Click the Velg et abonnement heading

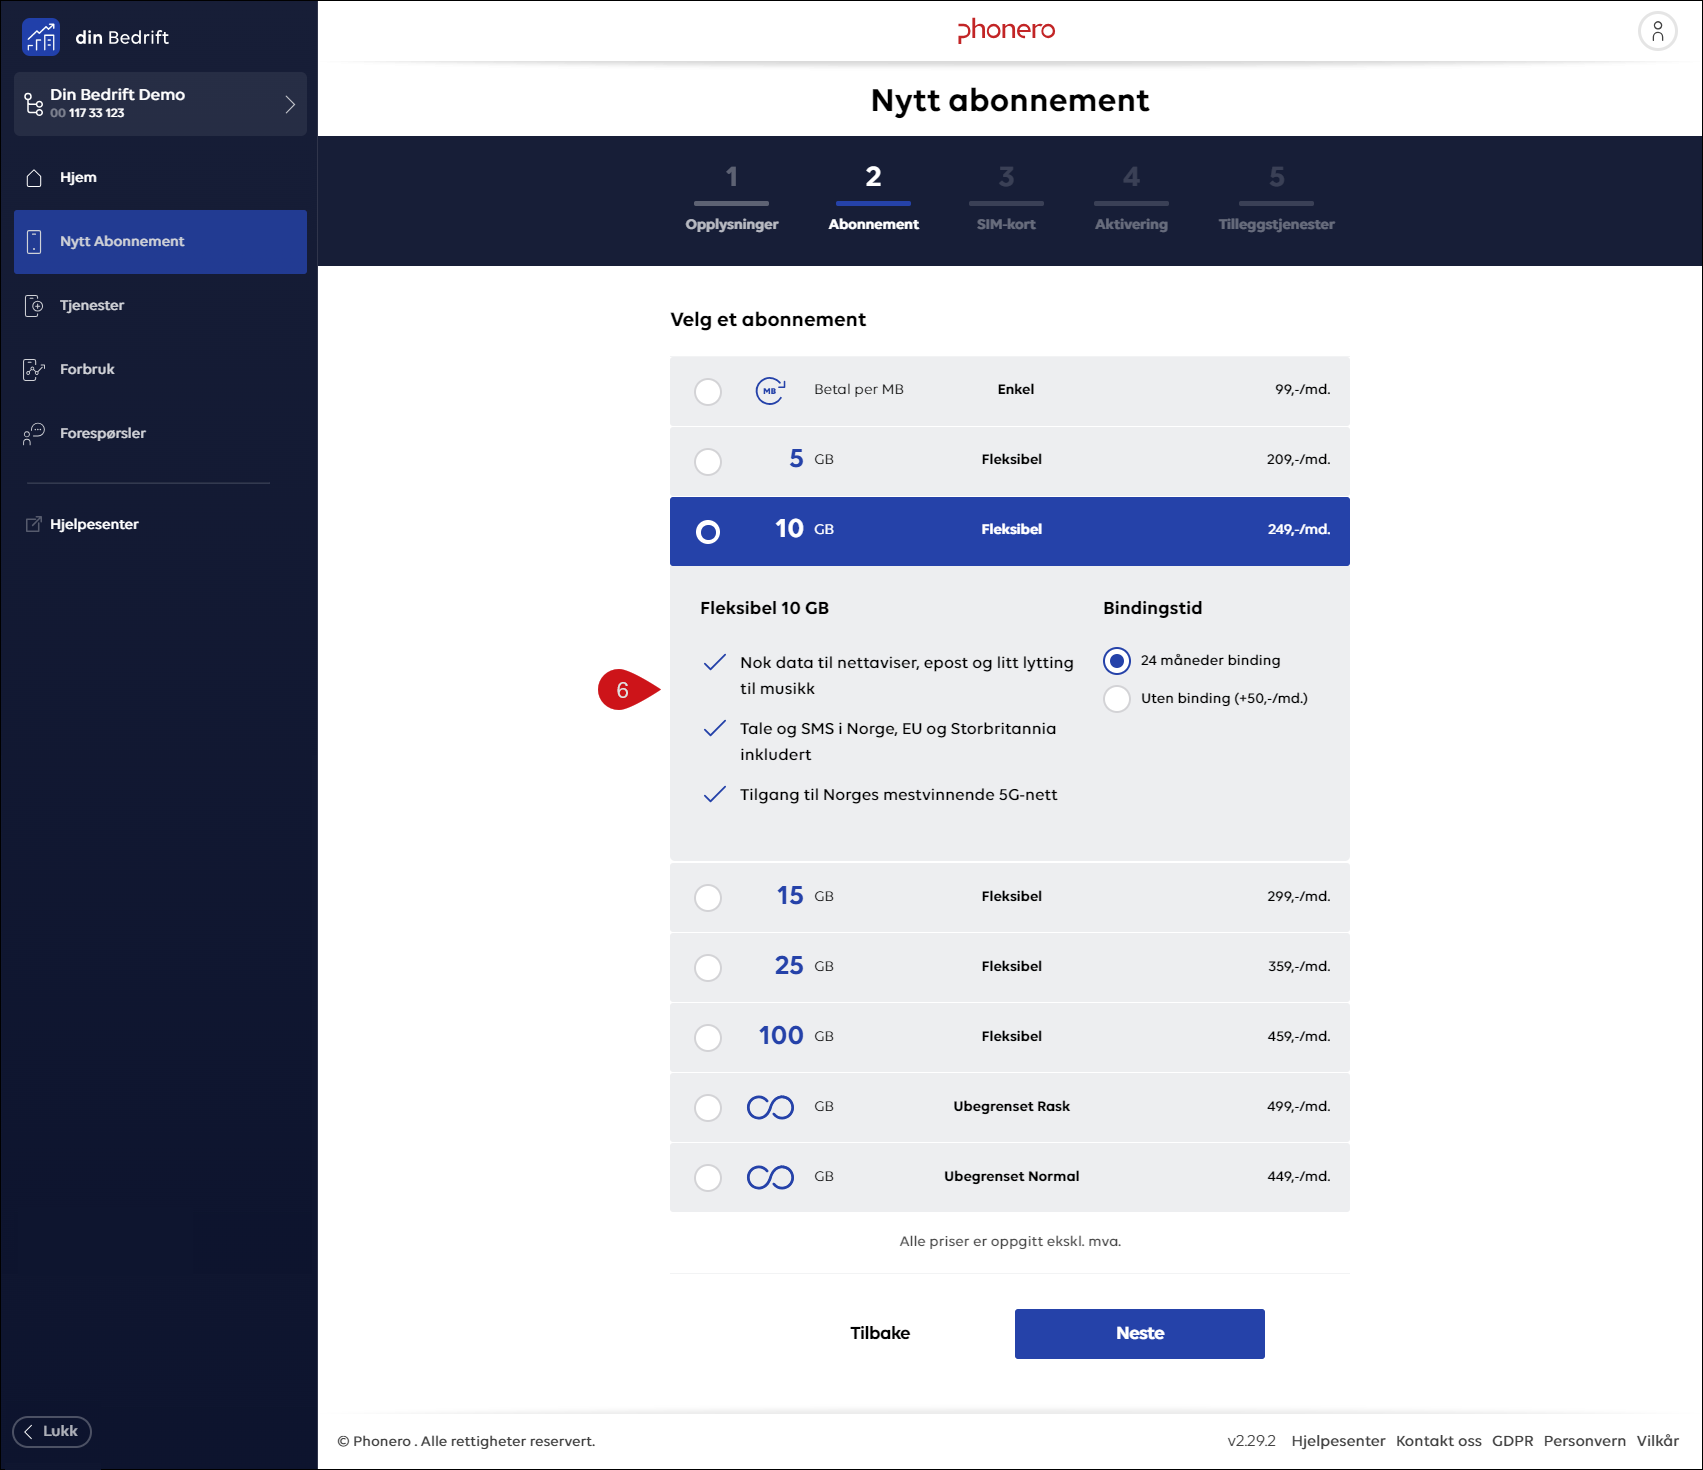[768, 320]
